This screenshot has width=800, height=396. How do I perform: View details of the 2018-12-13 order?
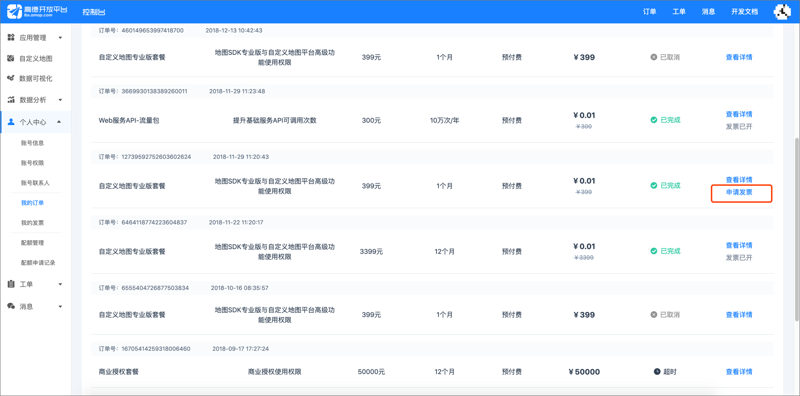pos(739,57)
